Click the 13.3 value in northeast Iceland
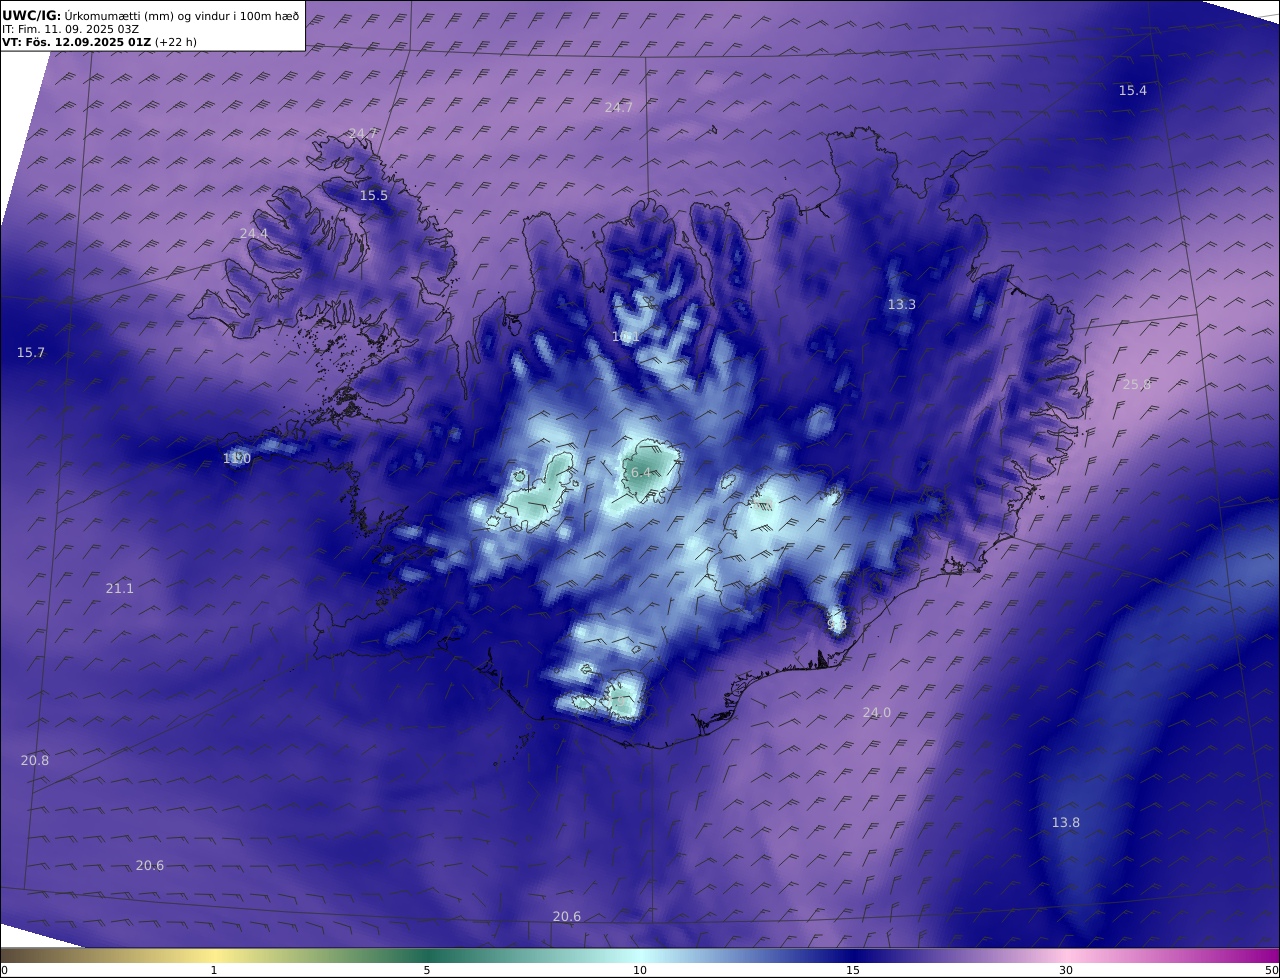Image resolution: width=1280 pixels, height=978 pixels. [901, 304]
